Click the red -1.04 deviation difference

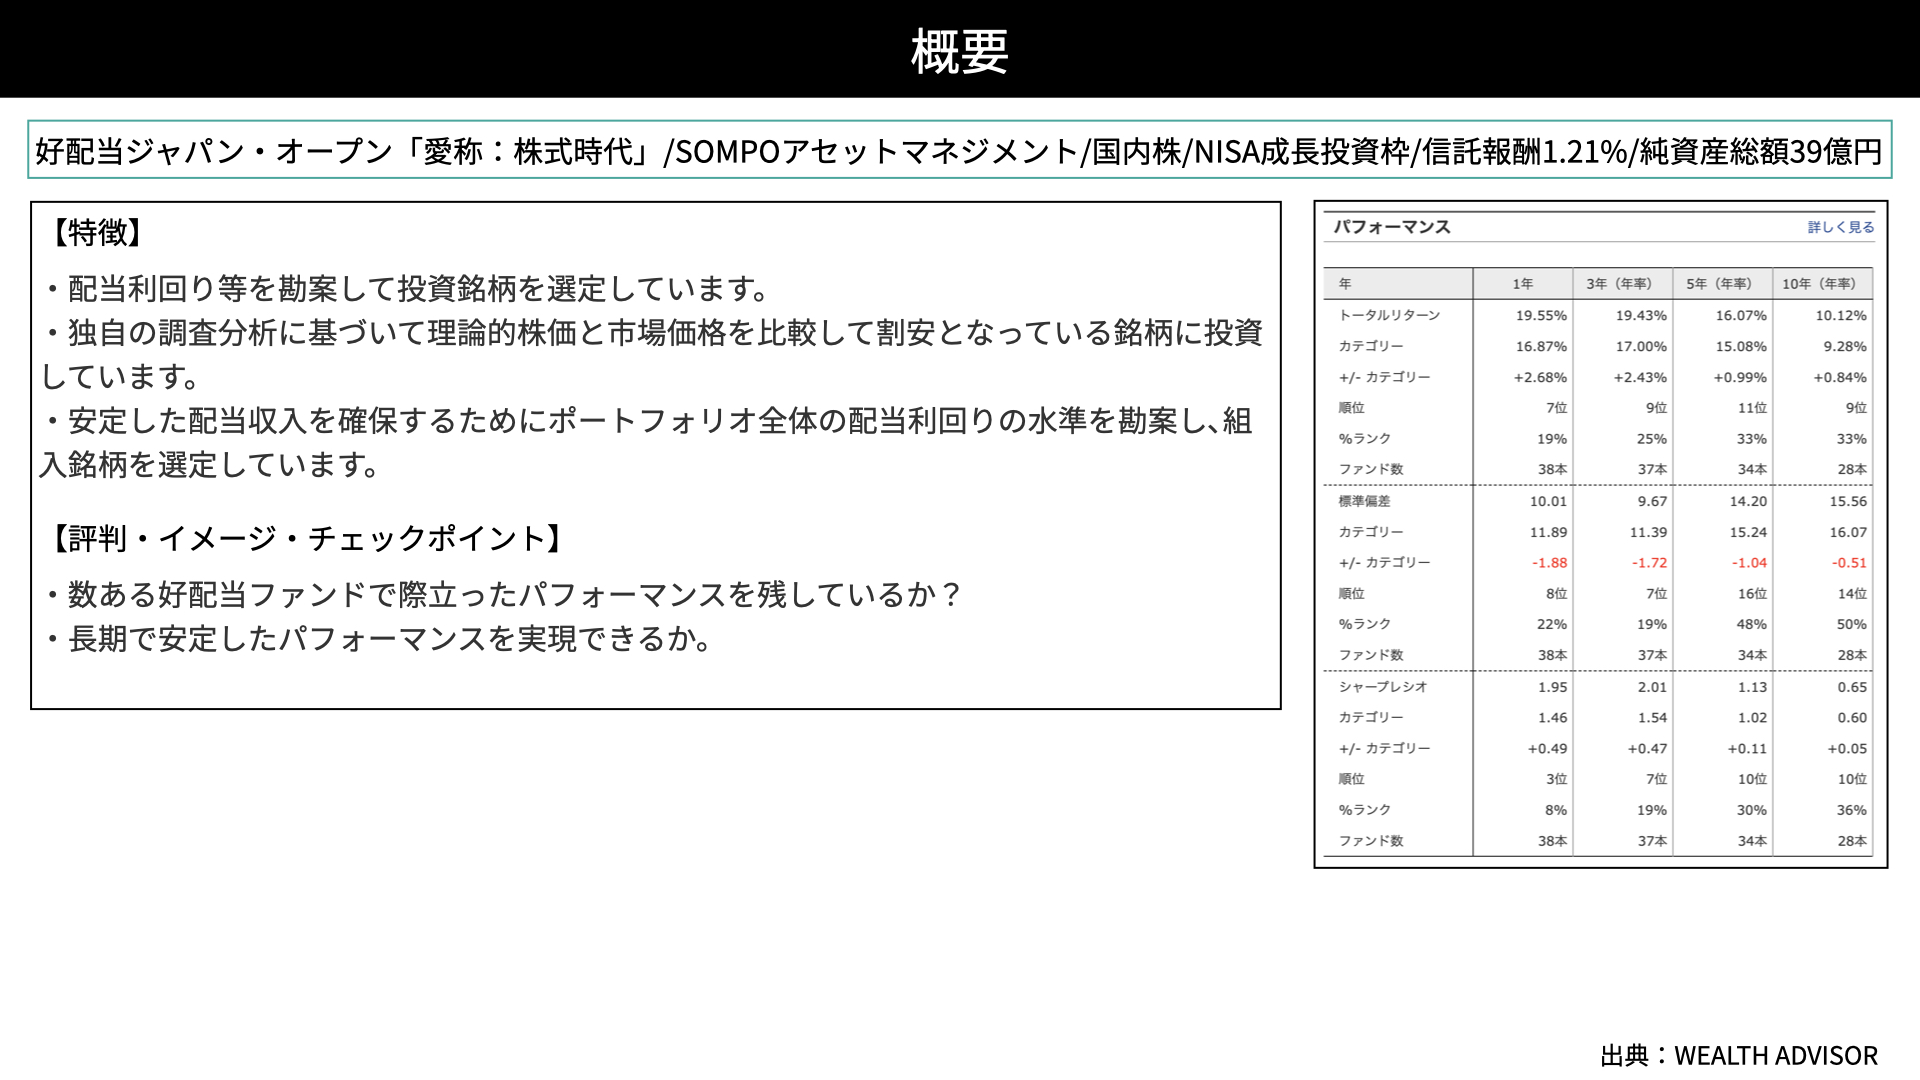tap(1749, 563)
